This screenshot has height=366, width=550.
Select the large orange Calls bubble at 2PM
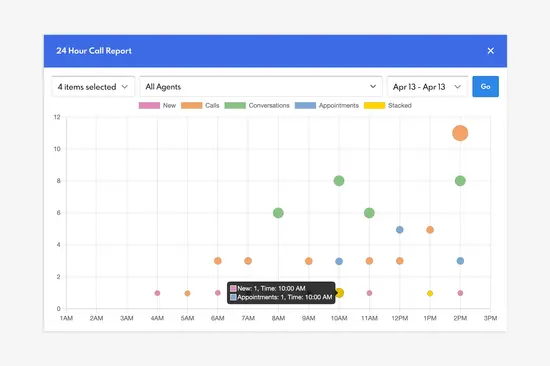(460, 133)
